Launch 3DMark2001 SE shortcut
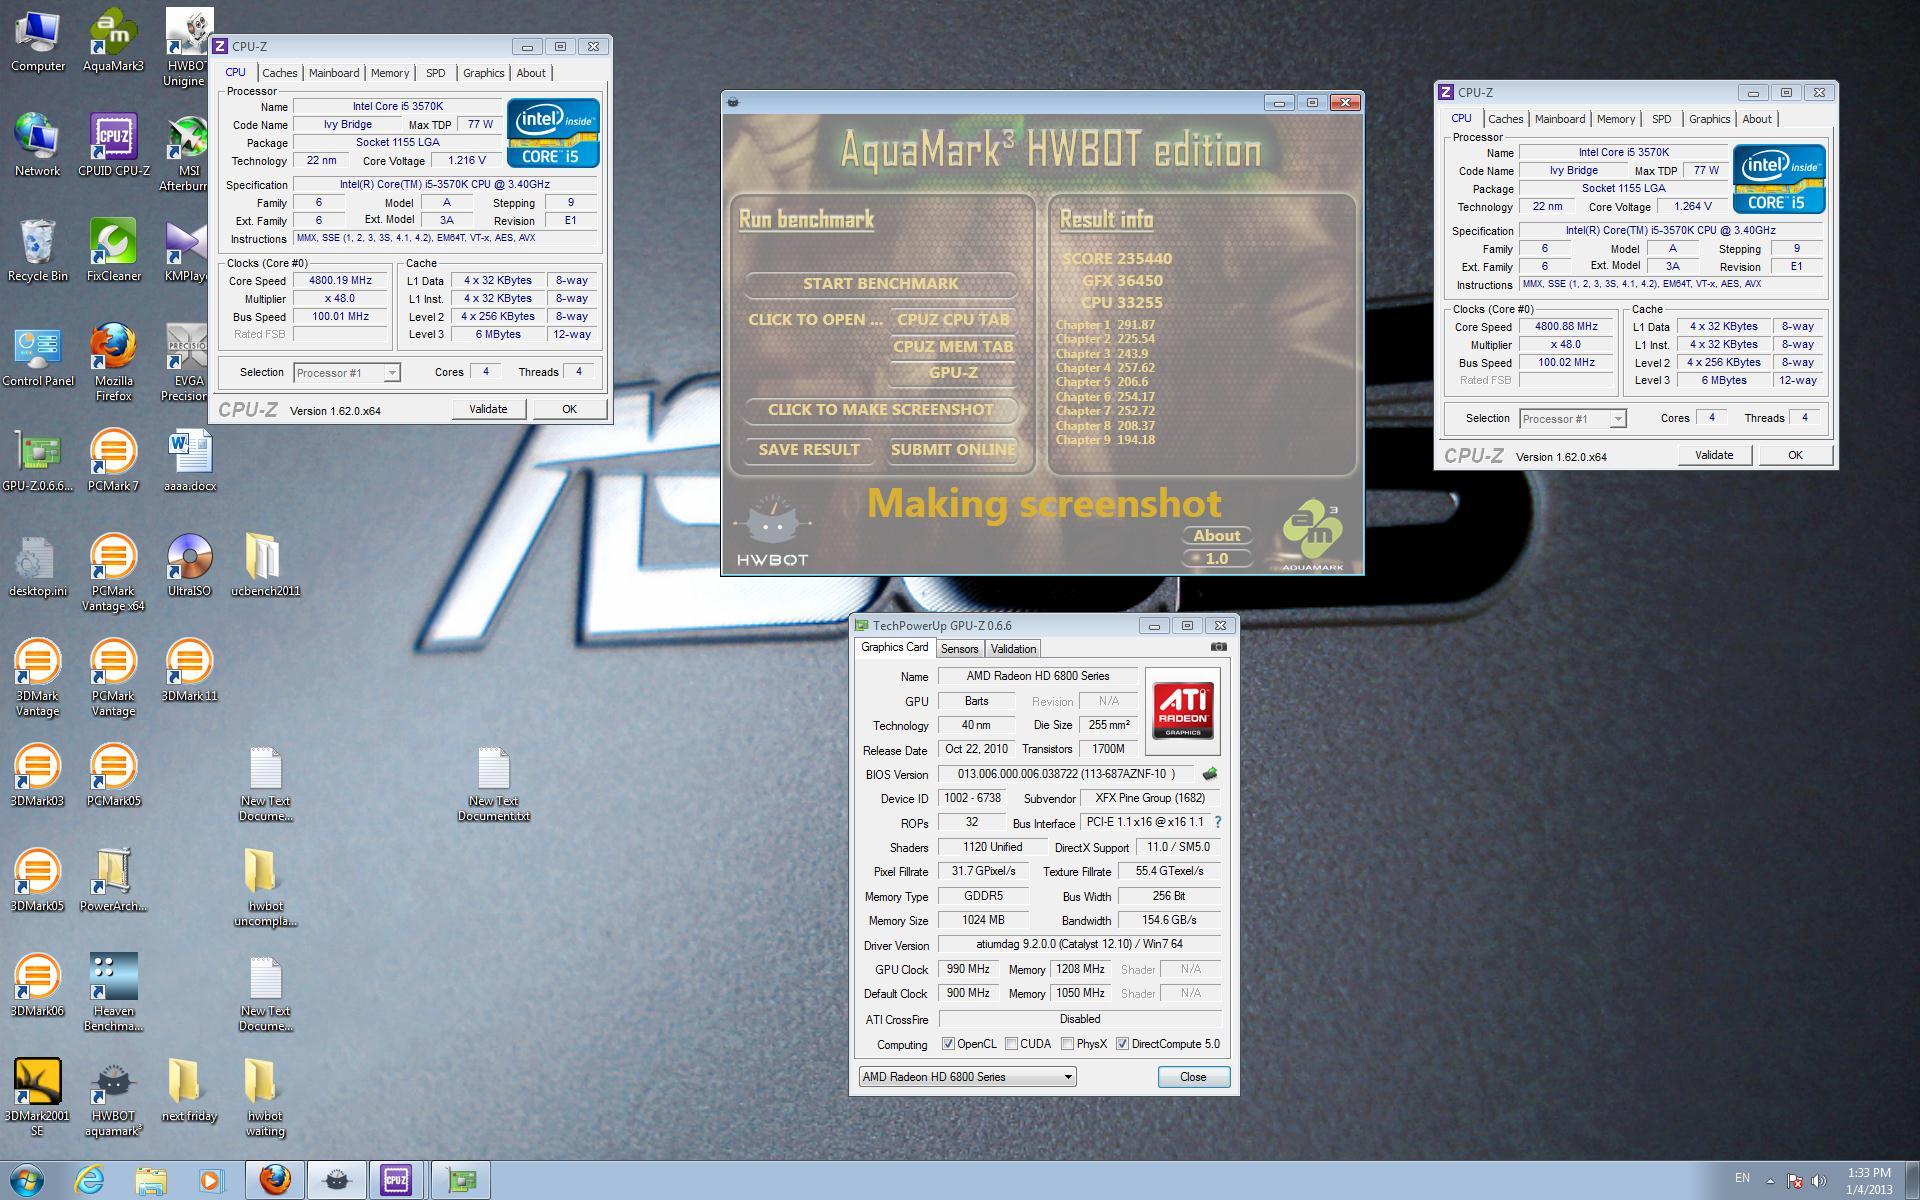Viewport: 1920px width, 1200px height. click(x=37, y=1097)
